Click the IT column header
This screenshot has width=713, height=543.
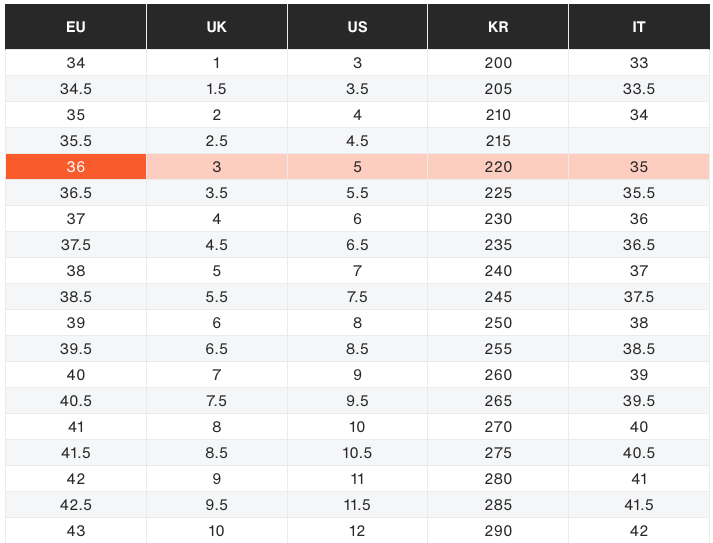coord(639,27)
